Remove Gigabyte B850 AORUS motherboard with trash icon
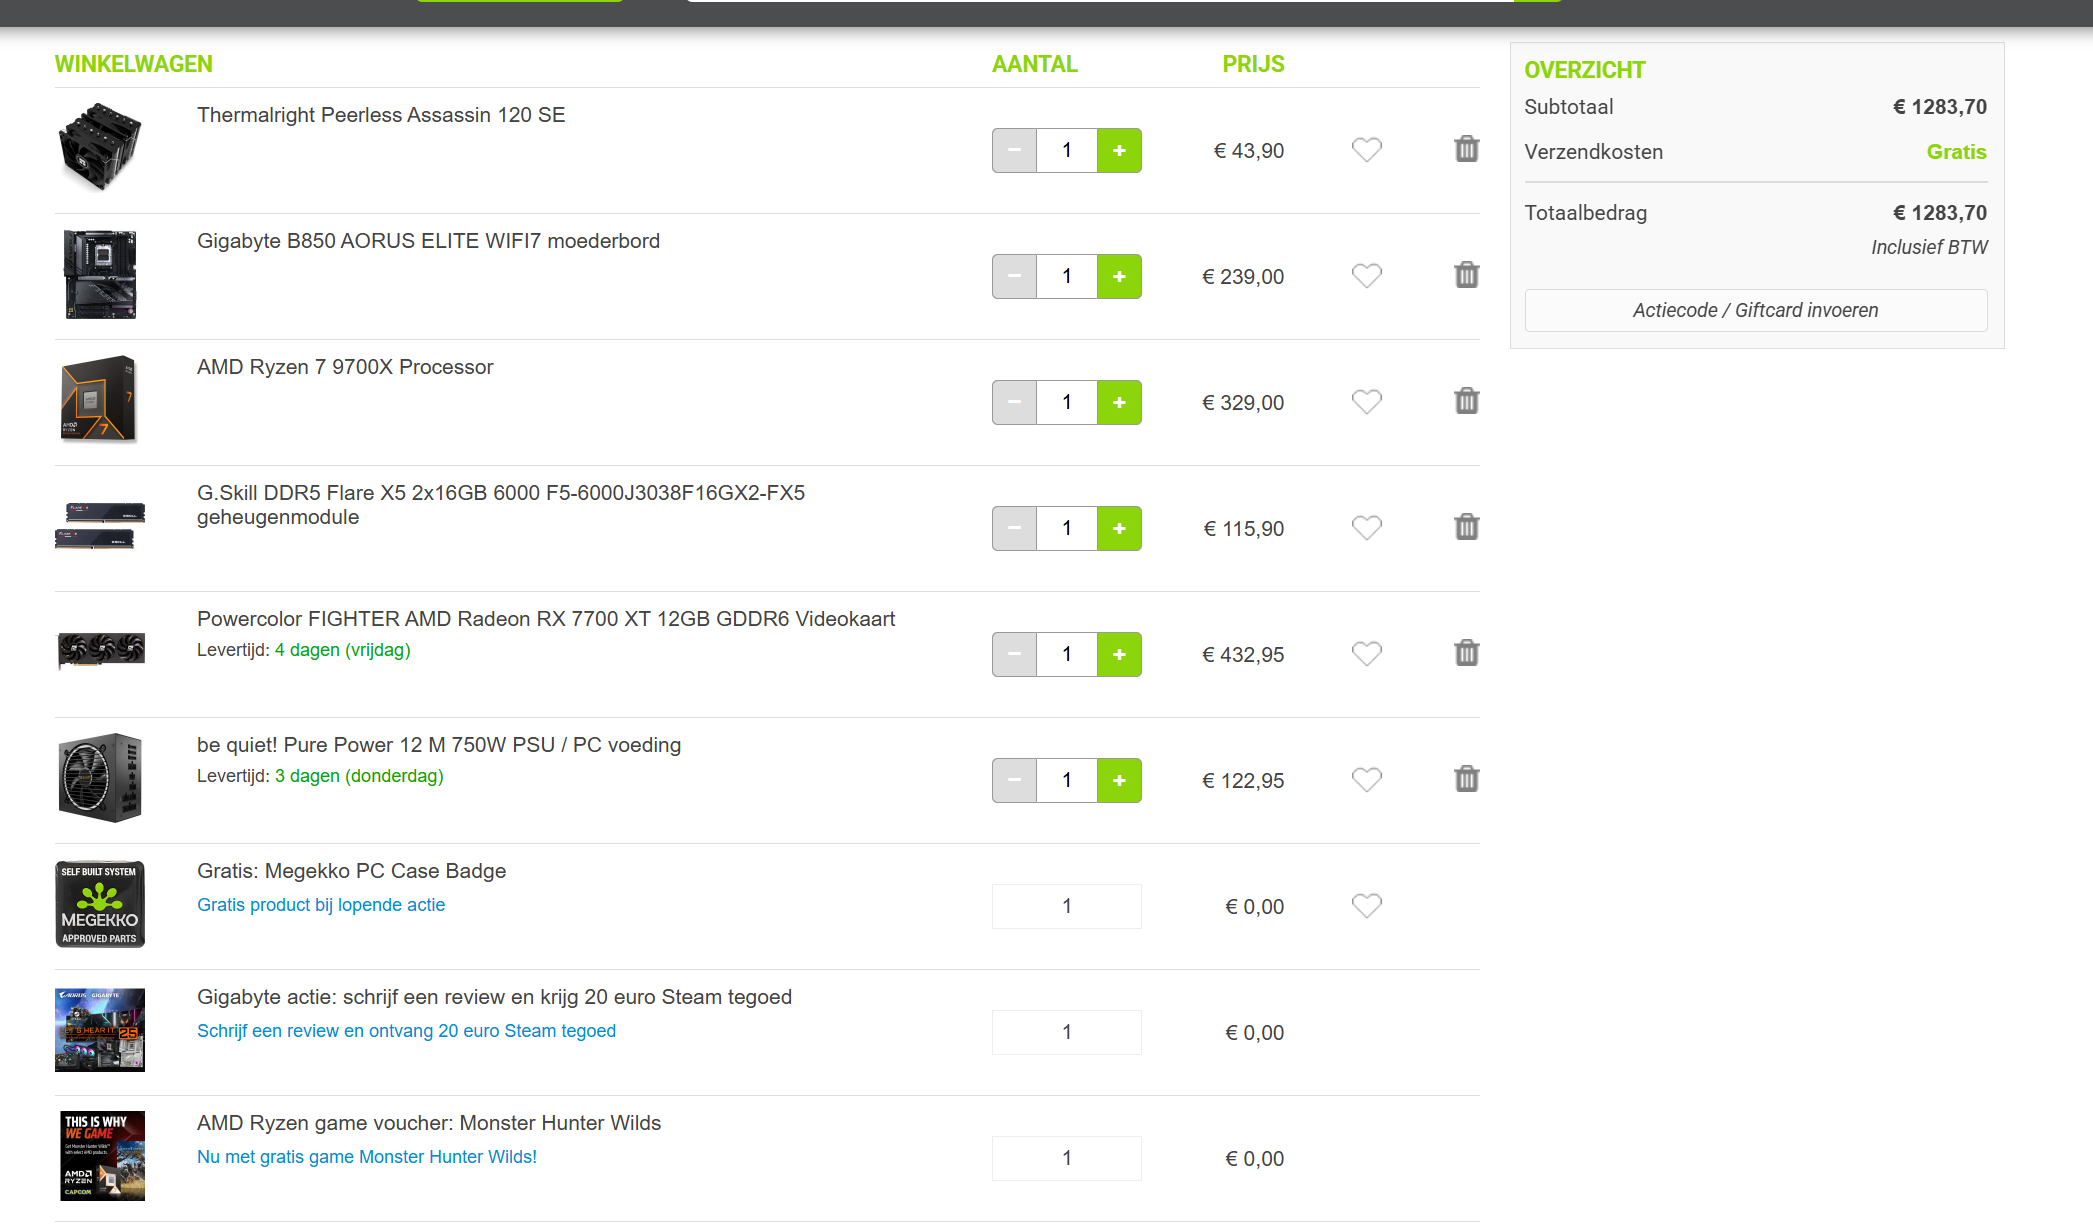 pos(1466,275)
